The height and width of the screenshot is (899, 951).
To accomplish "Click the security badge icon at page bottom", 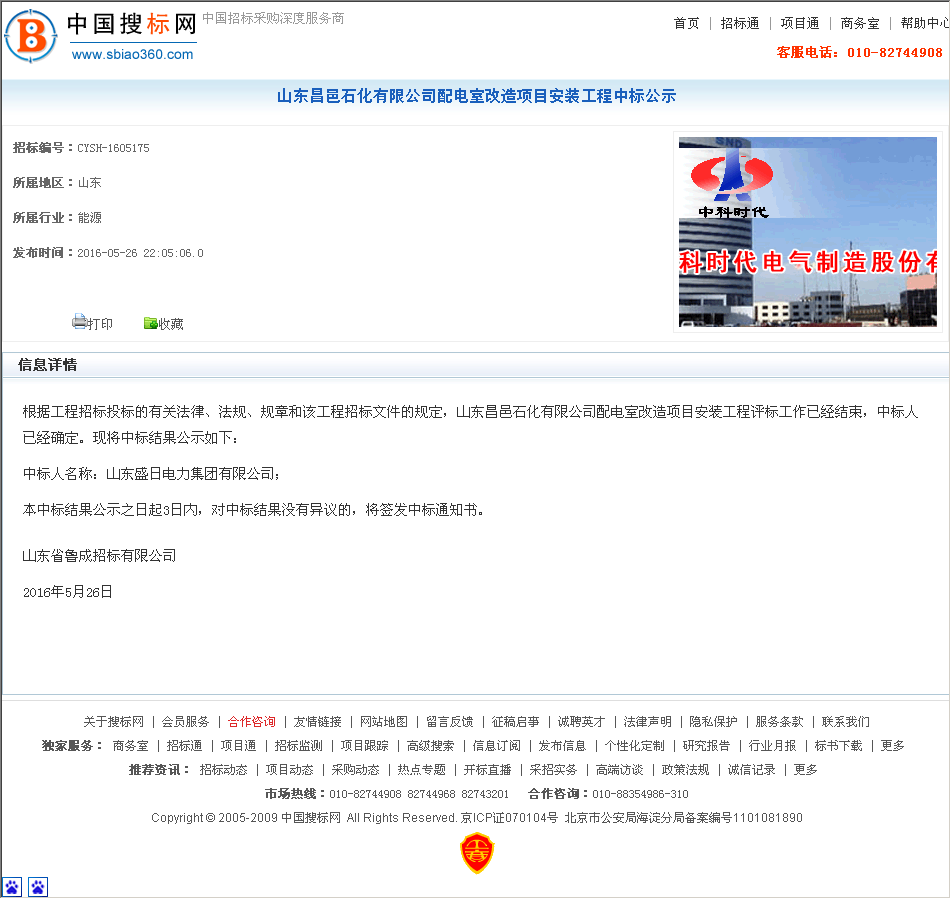I will click(477, 852).
